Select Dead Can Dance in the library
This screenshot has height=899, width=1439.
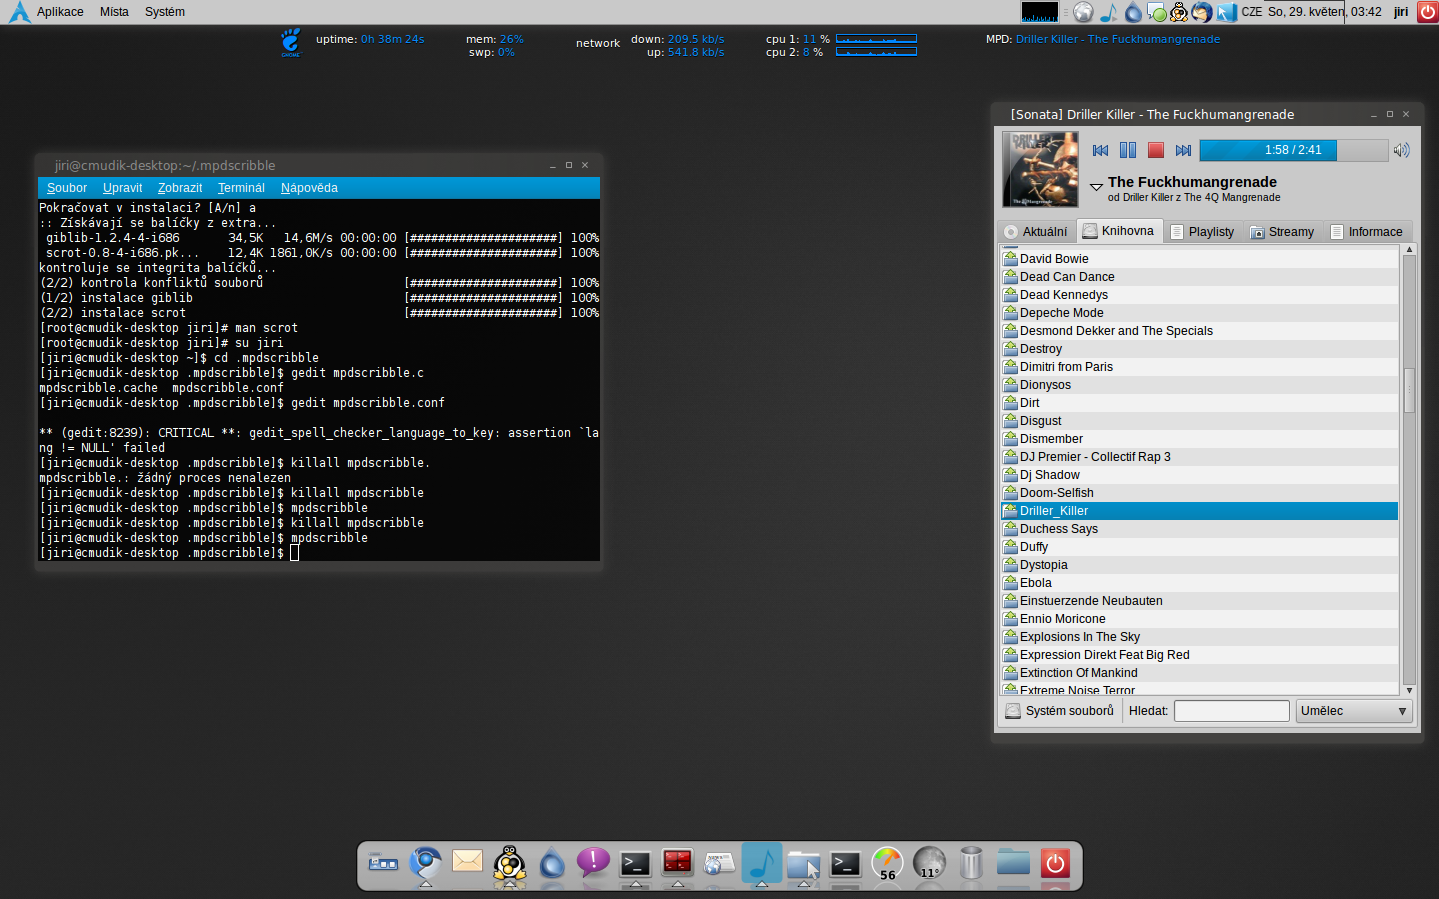pyautogui.click(x=1199, y=276)
